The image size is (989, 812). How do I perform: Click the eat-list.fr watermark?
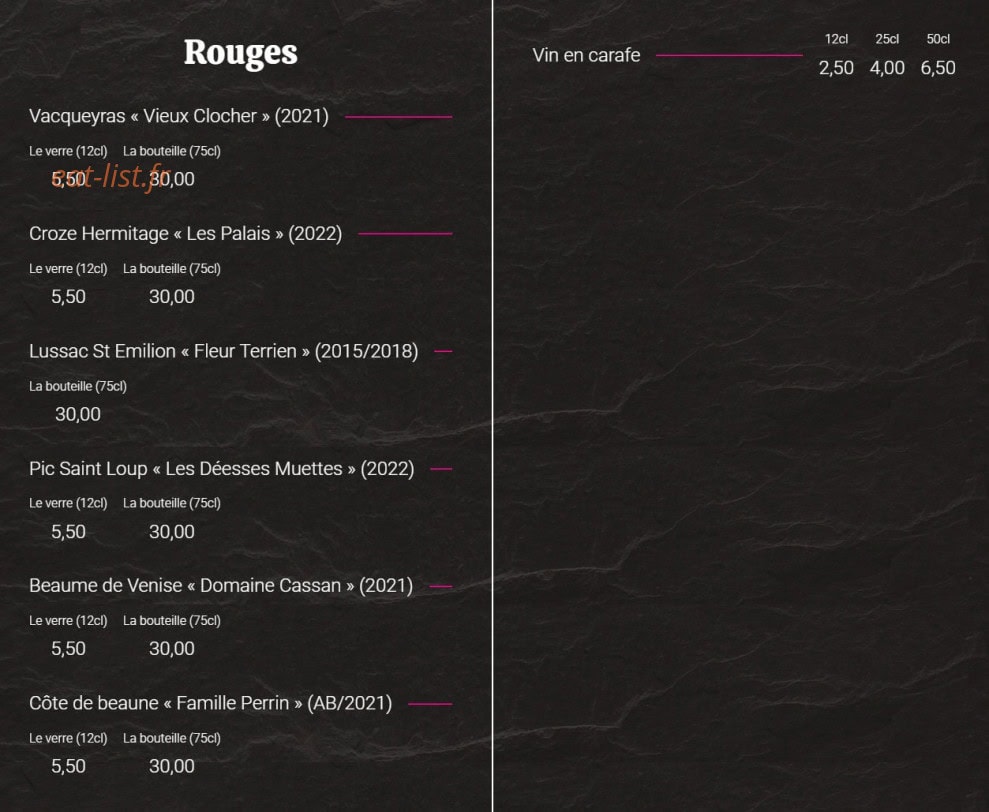pos(111,177)
